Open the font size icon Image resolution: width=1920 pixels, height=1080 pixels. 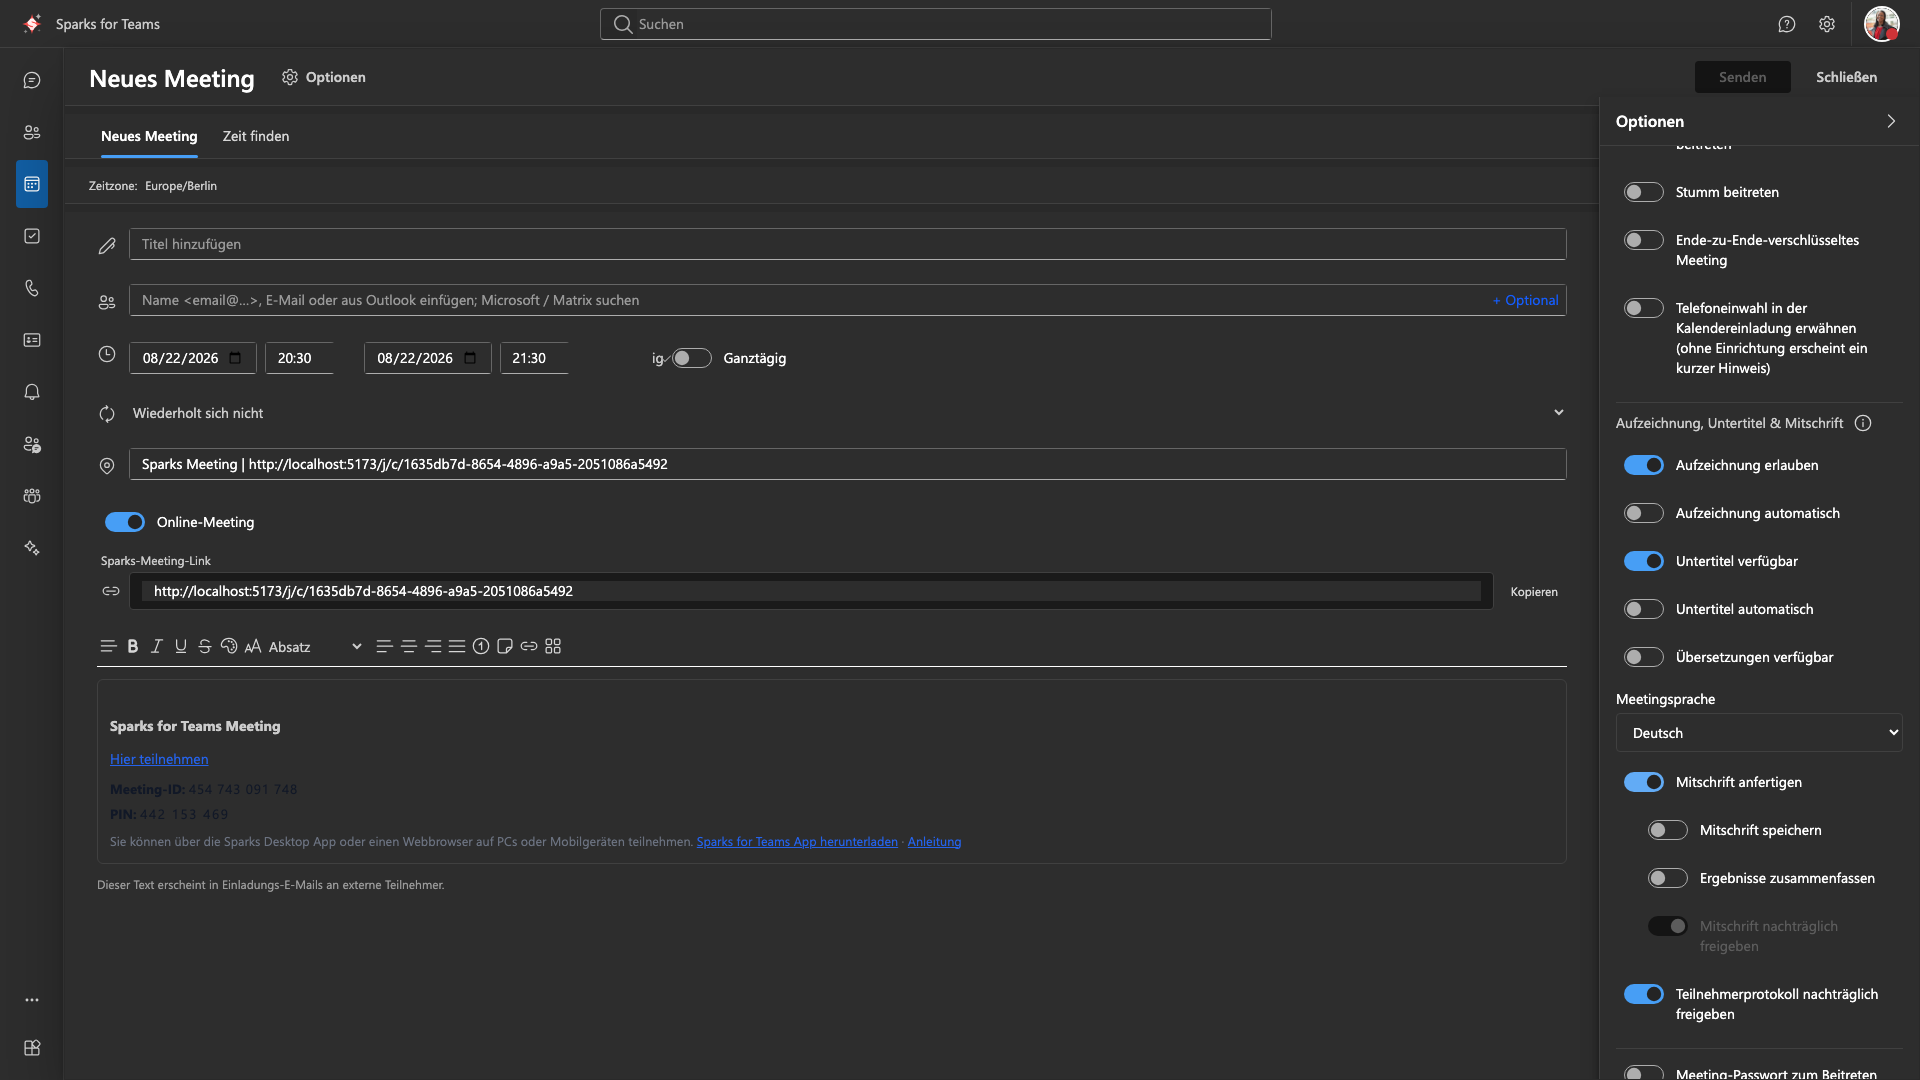point(253,646)
